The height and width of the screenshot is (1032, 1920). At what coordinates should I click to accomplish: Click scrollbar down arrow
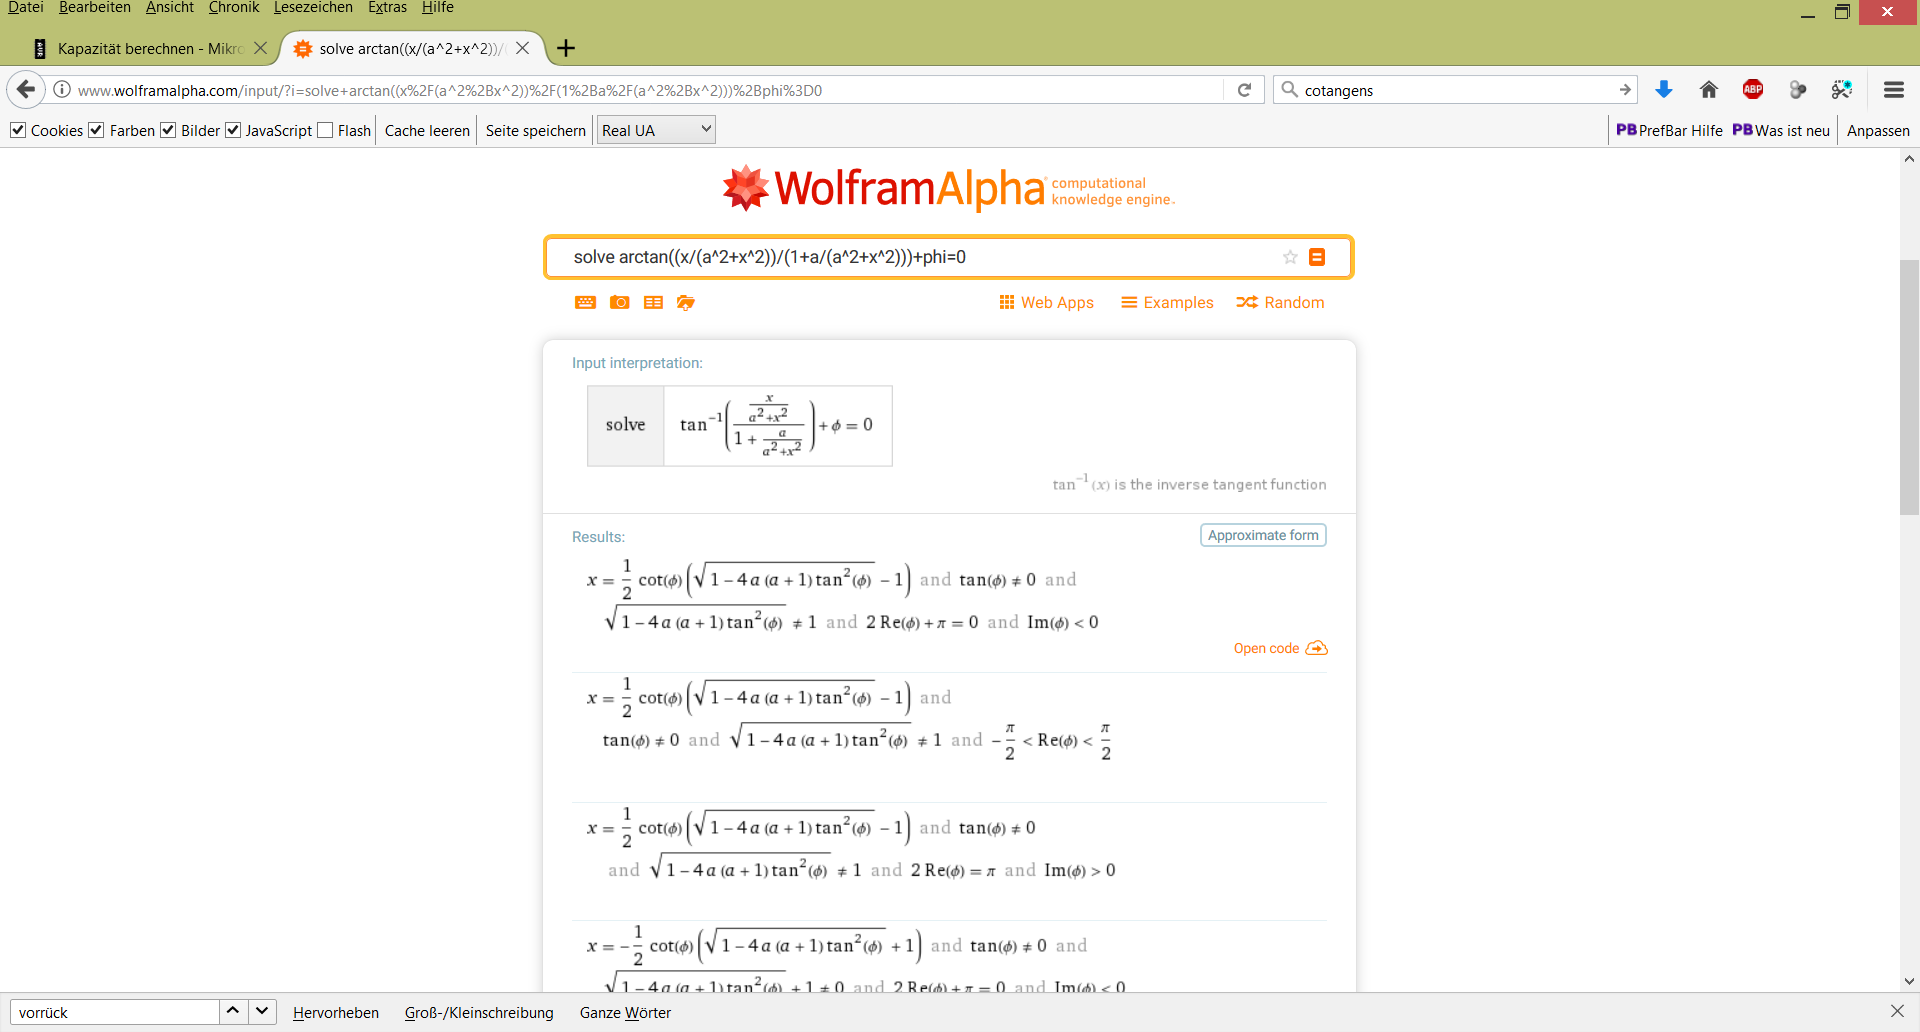point(1909,982)
